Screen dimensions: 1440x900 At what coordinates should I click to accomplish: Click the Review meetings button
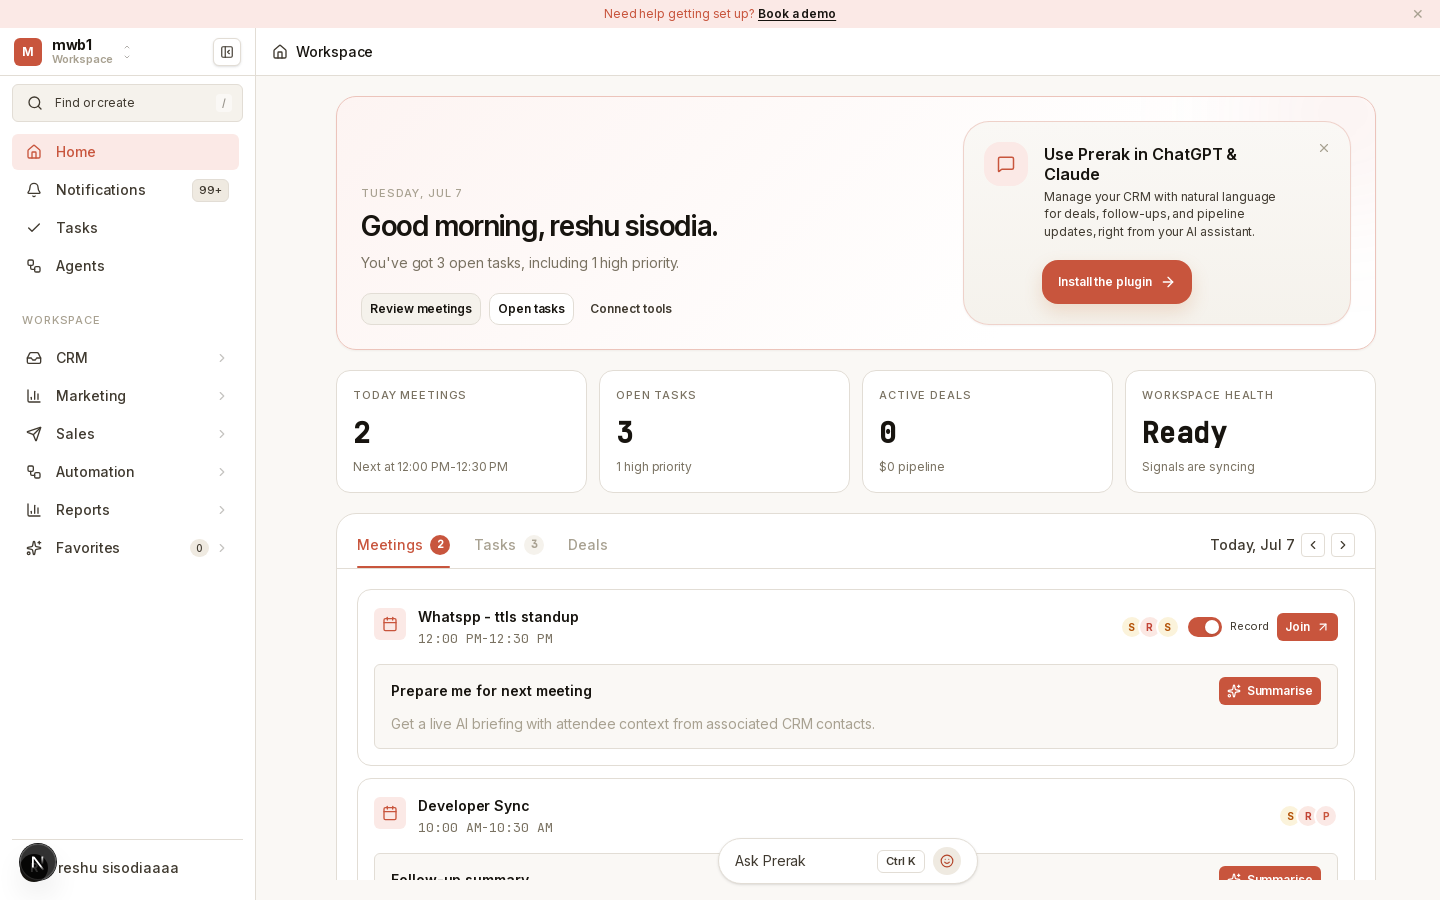tap(421, 309)
